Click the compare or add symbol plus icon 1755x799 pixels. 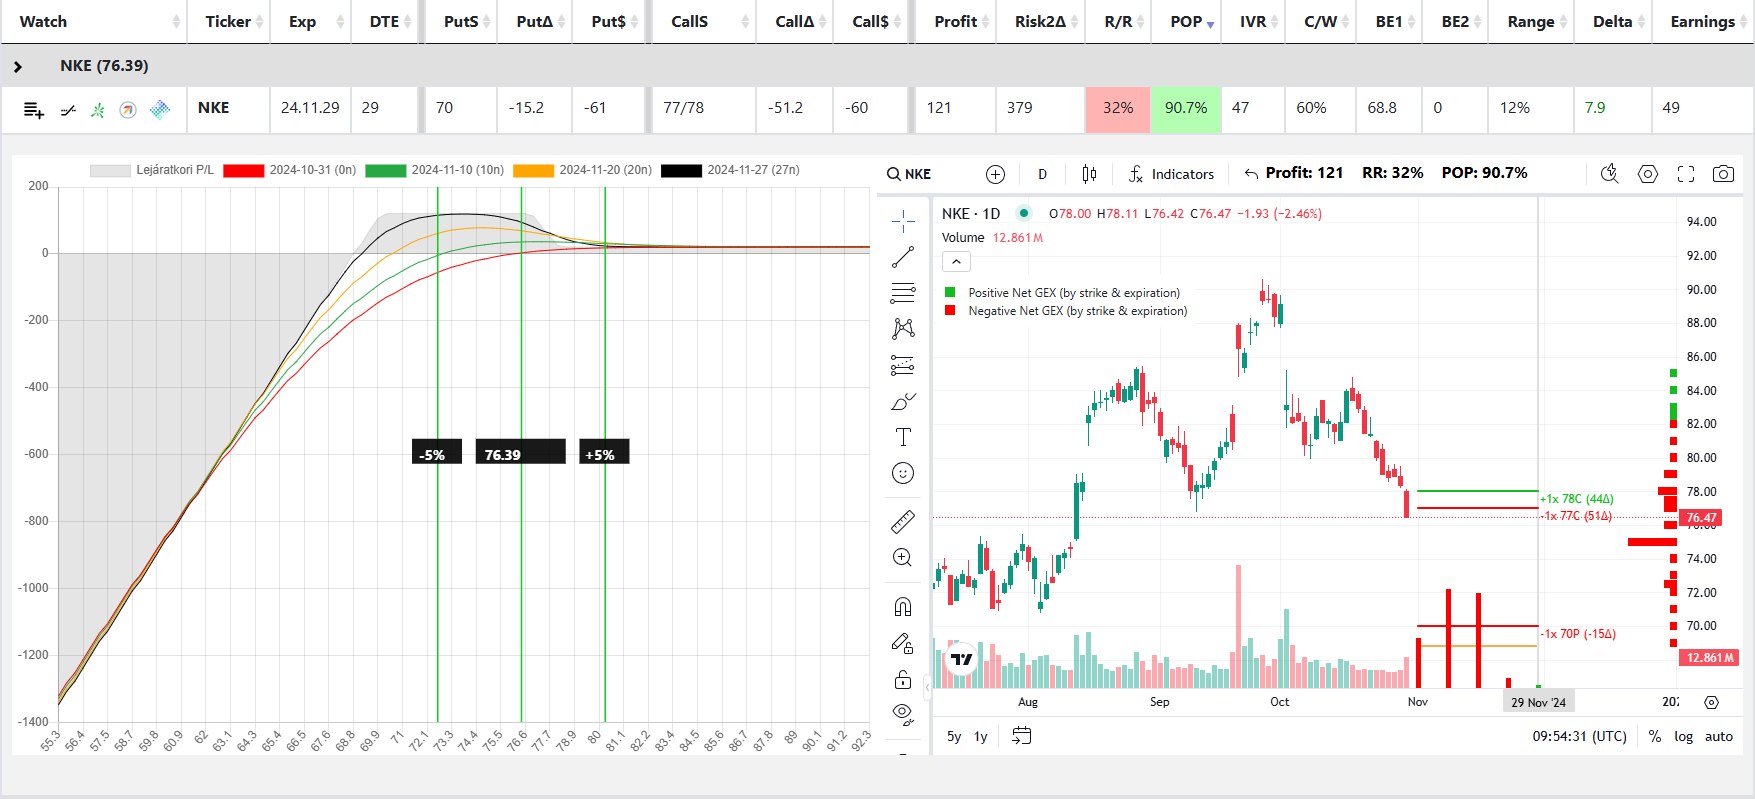(995, 174)
